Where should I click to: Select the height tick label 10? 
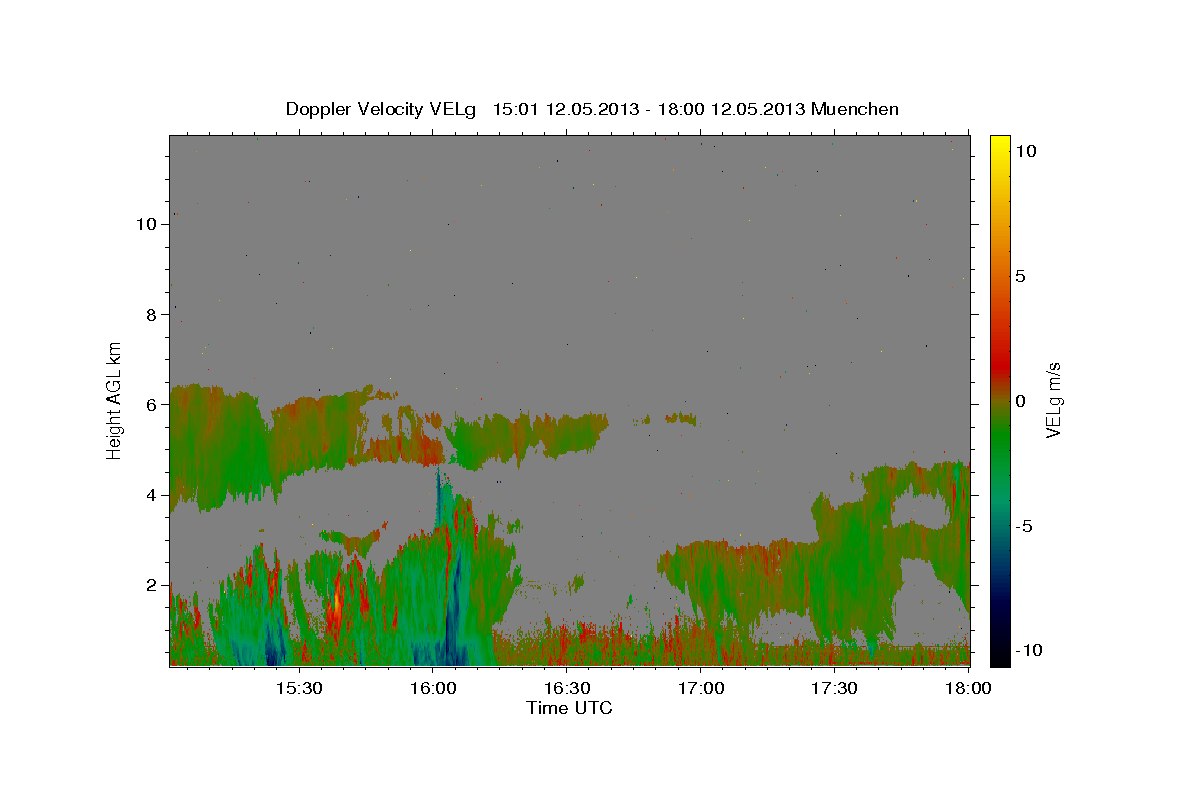click(145, 224)
